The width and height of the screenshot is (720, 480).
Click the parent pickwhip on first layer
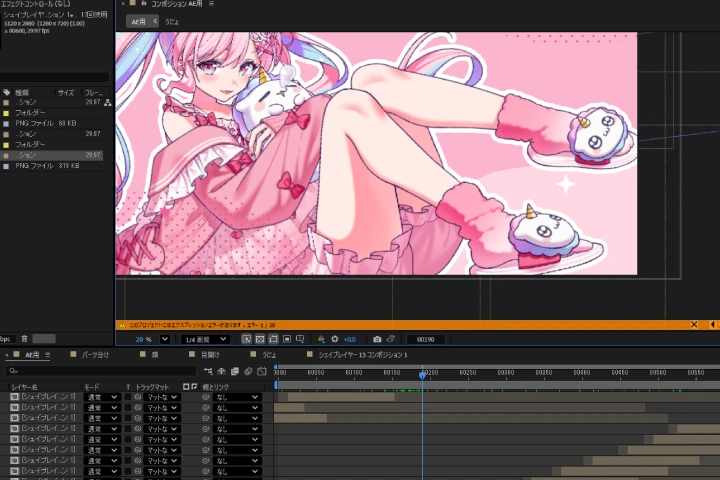click(x=205, y=397)
